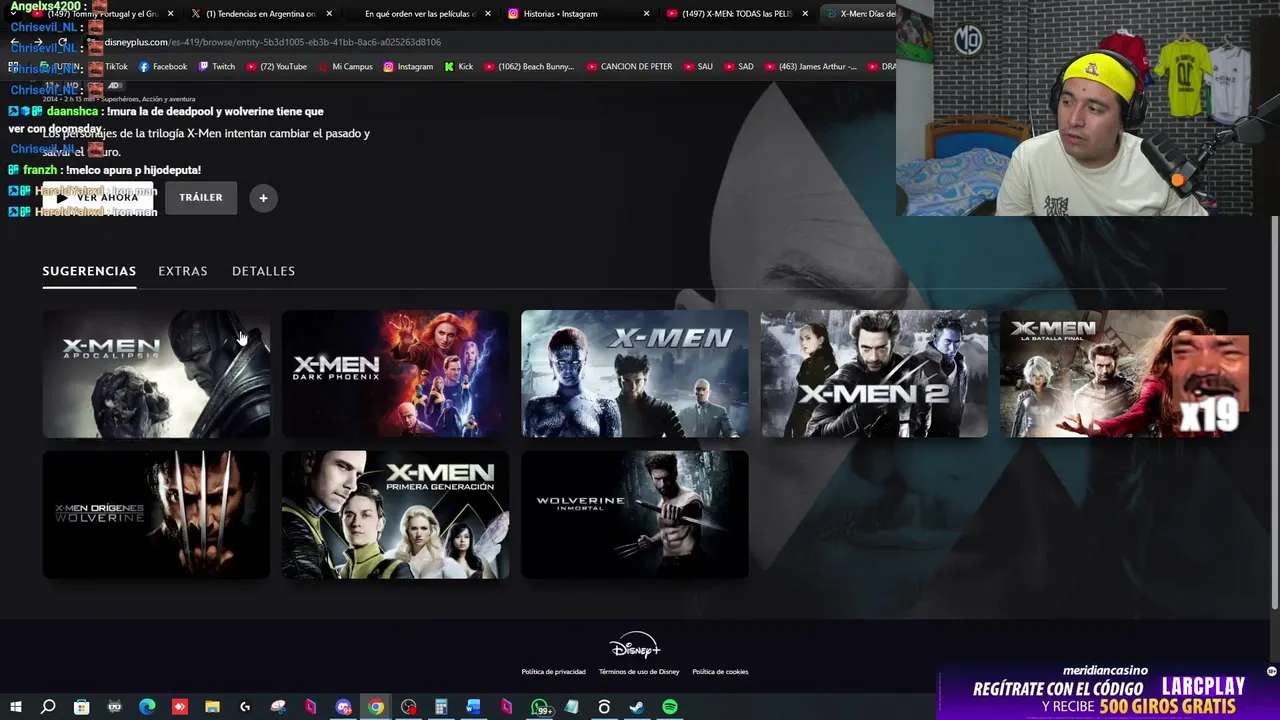Open X-Men Orígenes Wolverine card
This screenshot has height=720, width=1280.
[x=156, y=514]
